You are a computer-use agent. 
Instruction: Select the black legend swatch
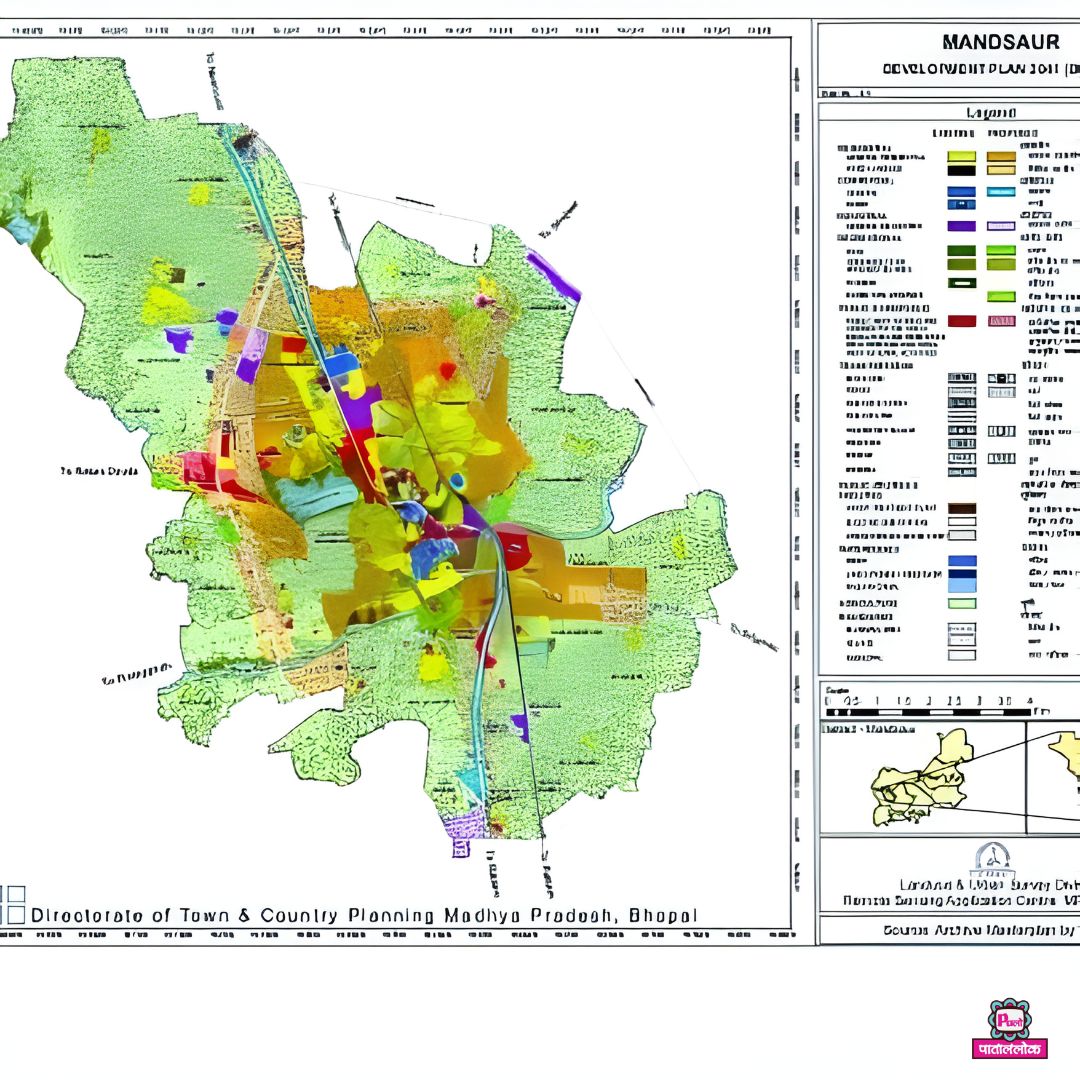click(961, 170)
